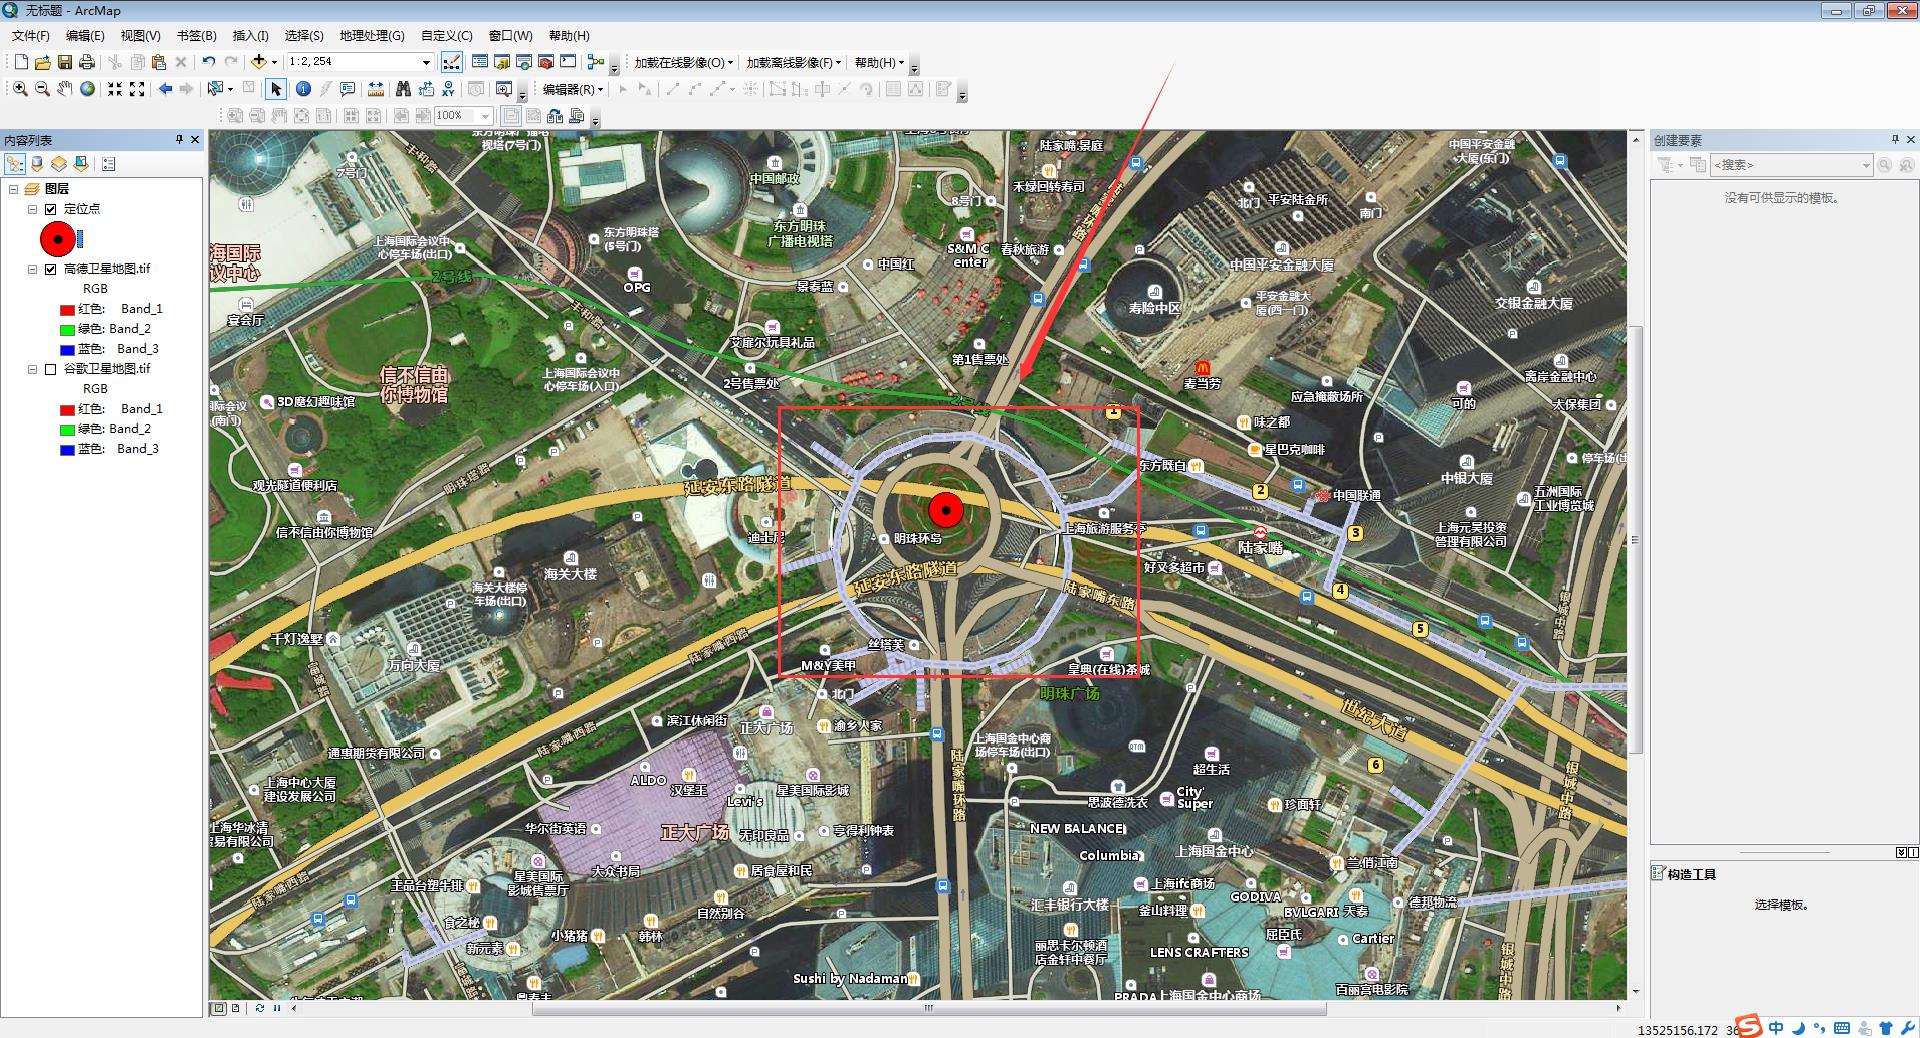
Task: Click the red 定位点 point symbol
Action: [58, 239]
